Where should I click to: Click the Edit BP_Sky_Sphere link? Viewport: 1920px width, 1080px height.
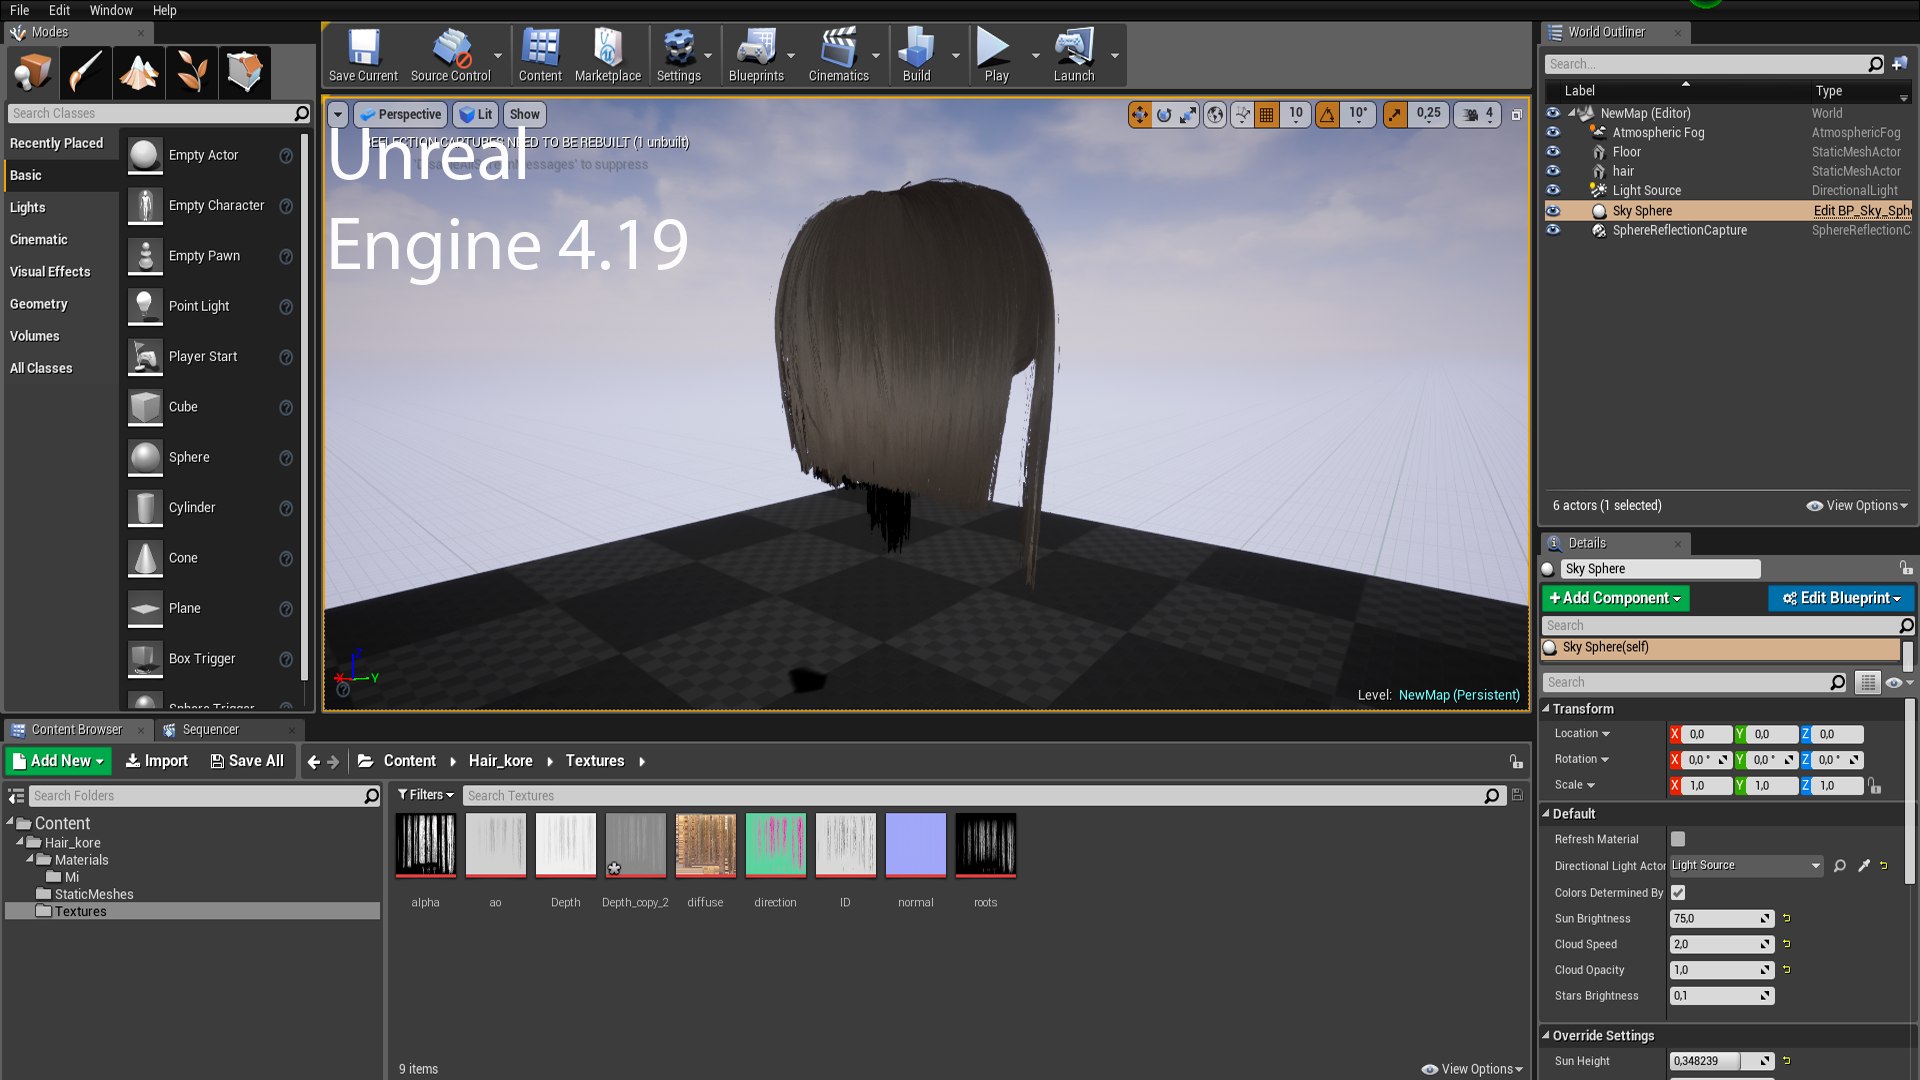pos(1862,211)
